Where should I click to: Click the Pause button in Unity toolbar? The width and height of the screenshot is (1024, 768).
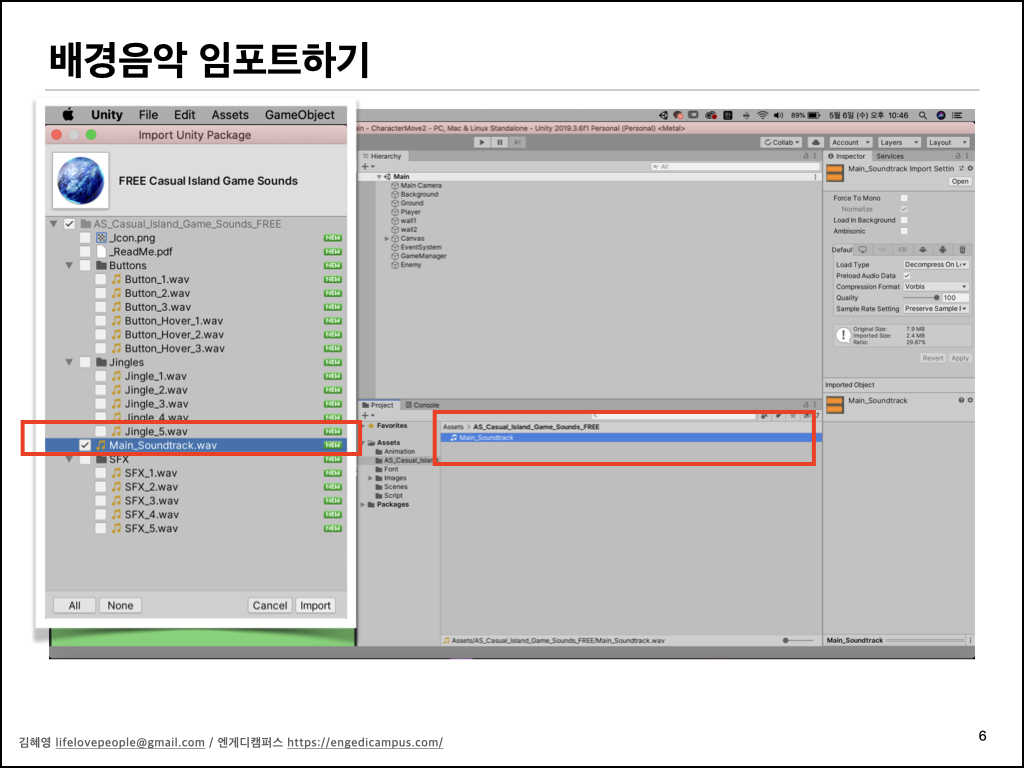[x=500, y=142]
